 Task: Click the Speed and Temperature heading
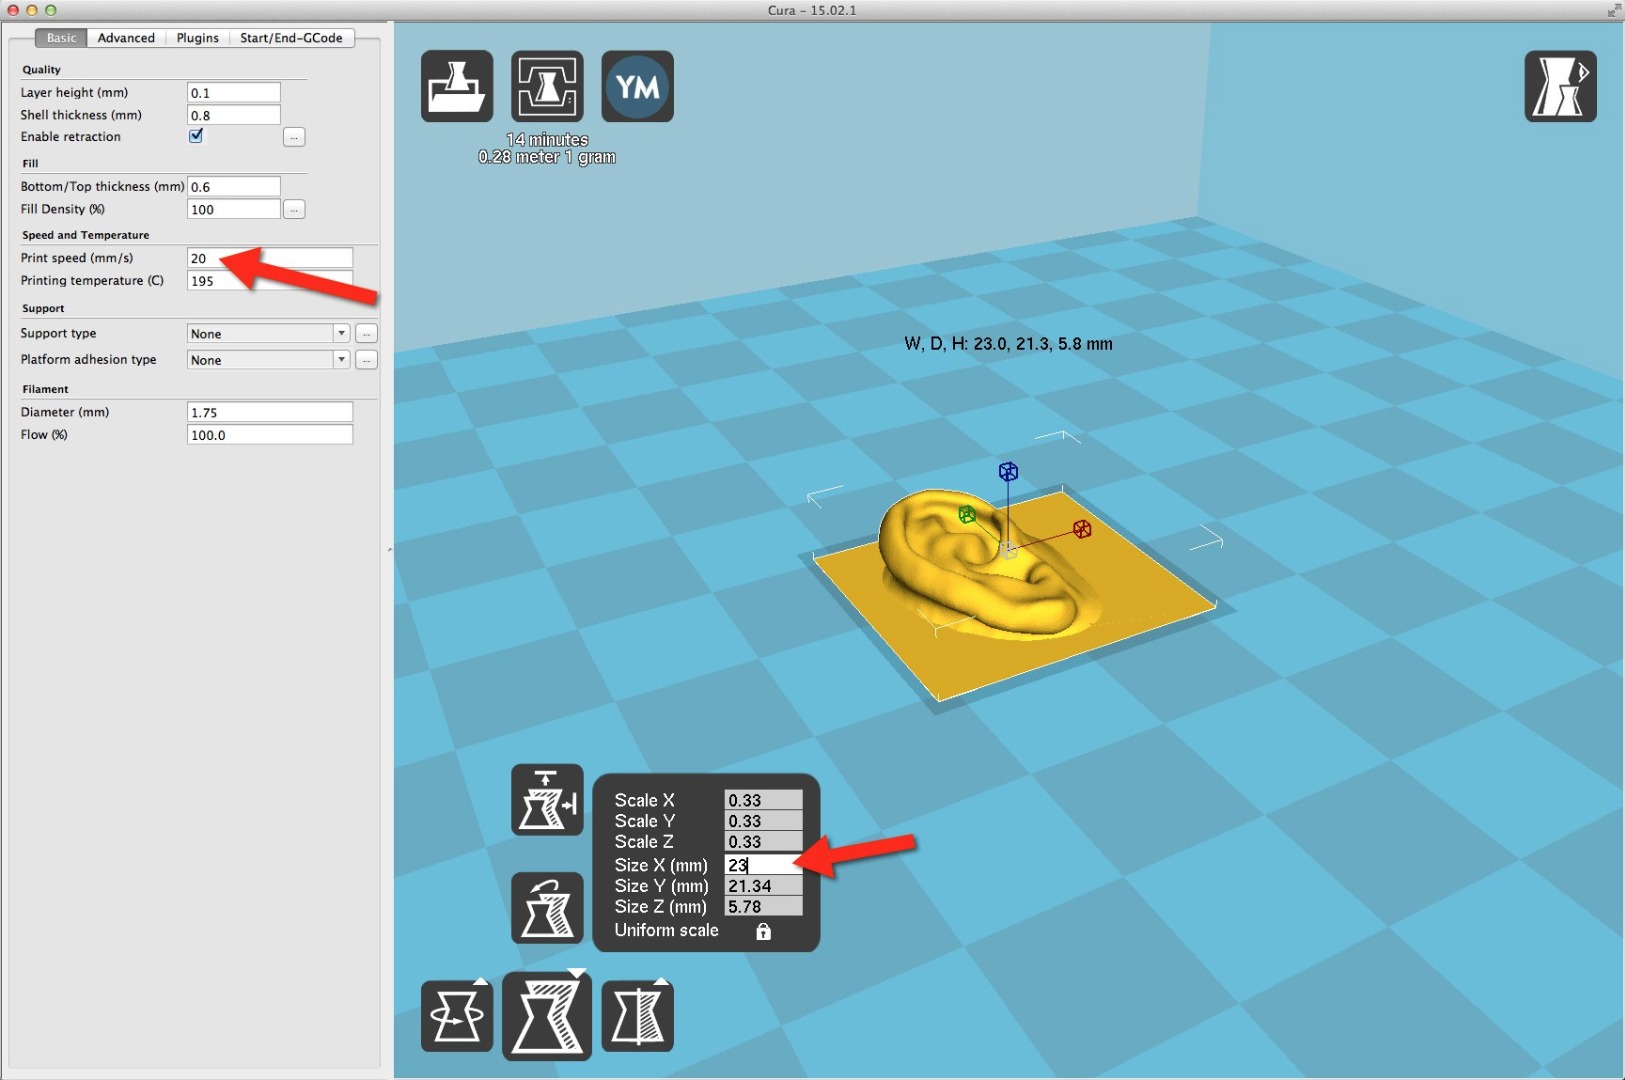pos(85,235)
